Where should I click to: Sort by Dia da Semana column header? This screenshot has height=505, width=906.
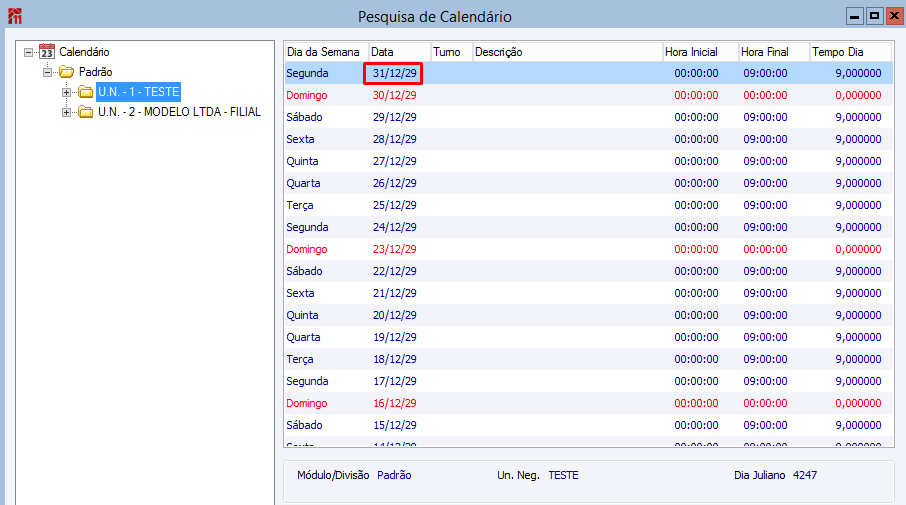(326, 52)
